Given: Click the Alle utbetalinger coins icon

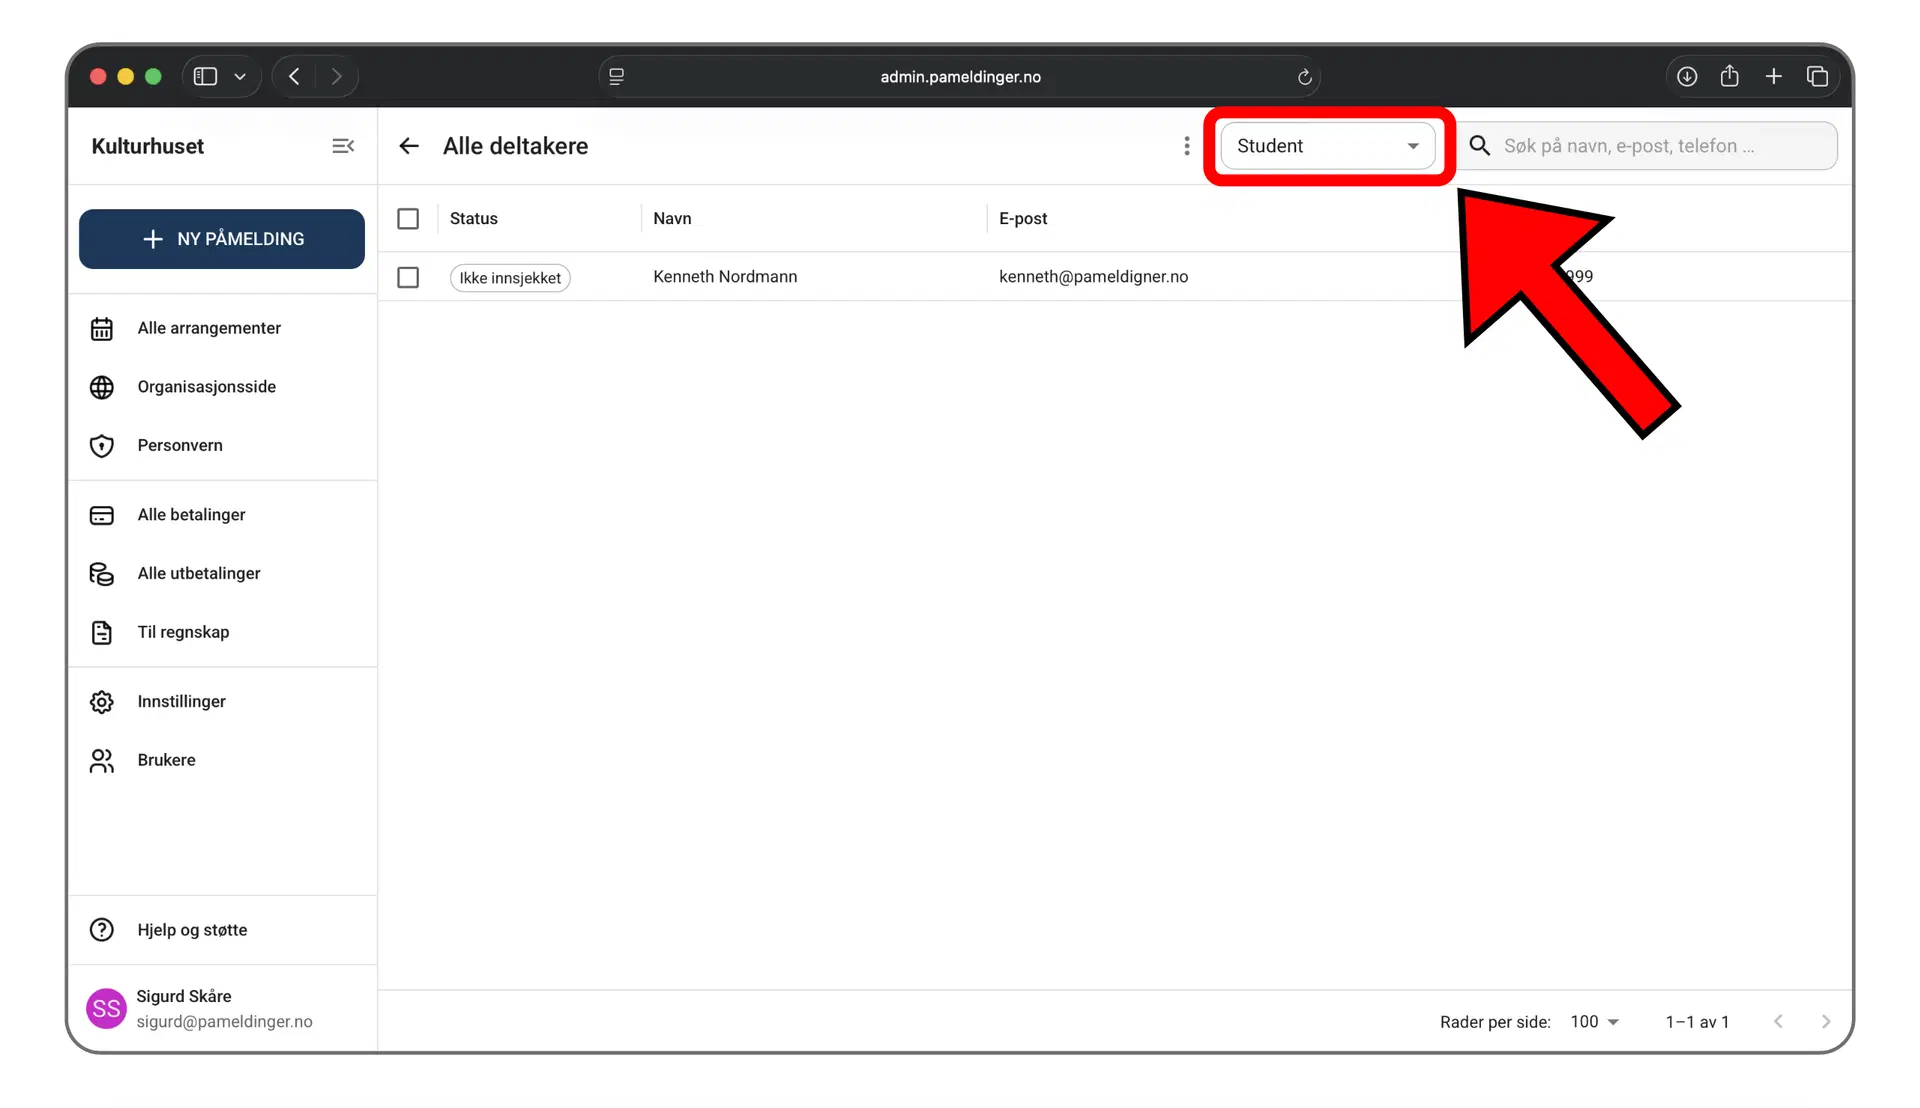Looking at the screenshot, I should click(x=102, y=574).
